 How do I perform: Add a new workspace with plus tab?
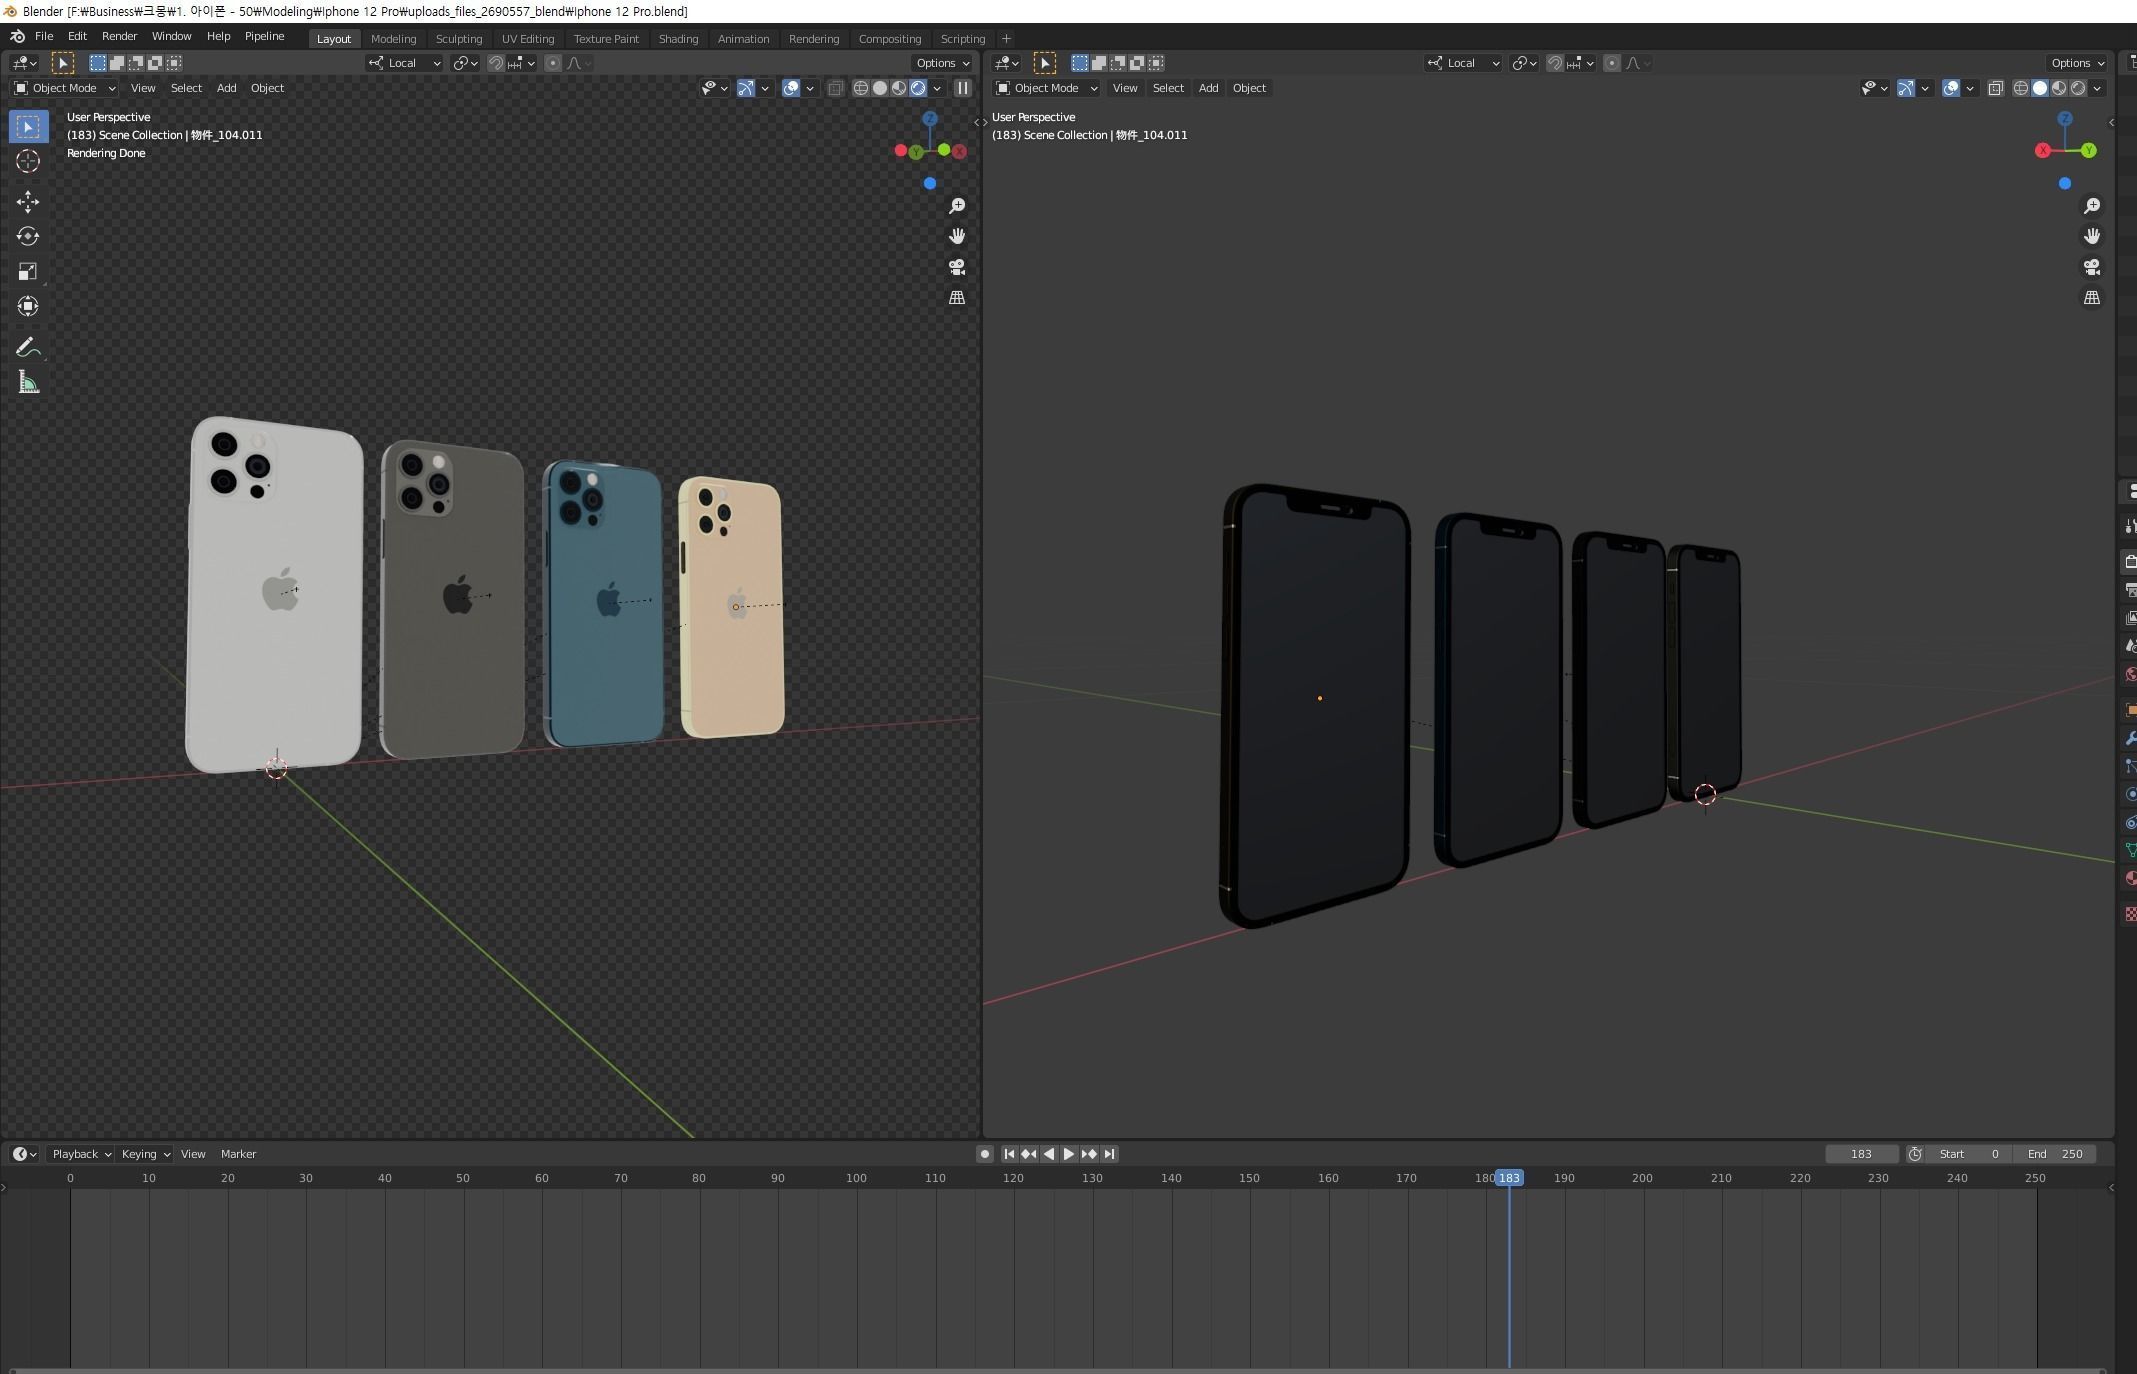pos(1006,38)
